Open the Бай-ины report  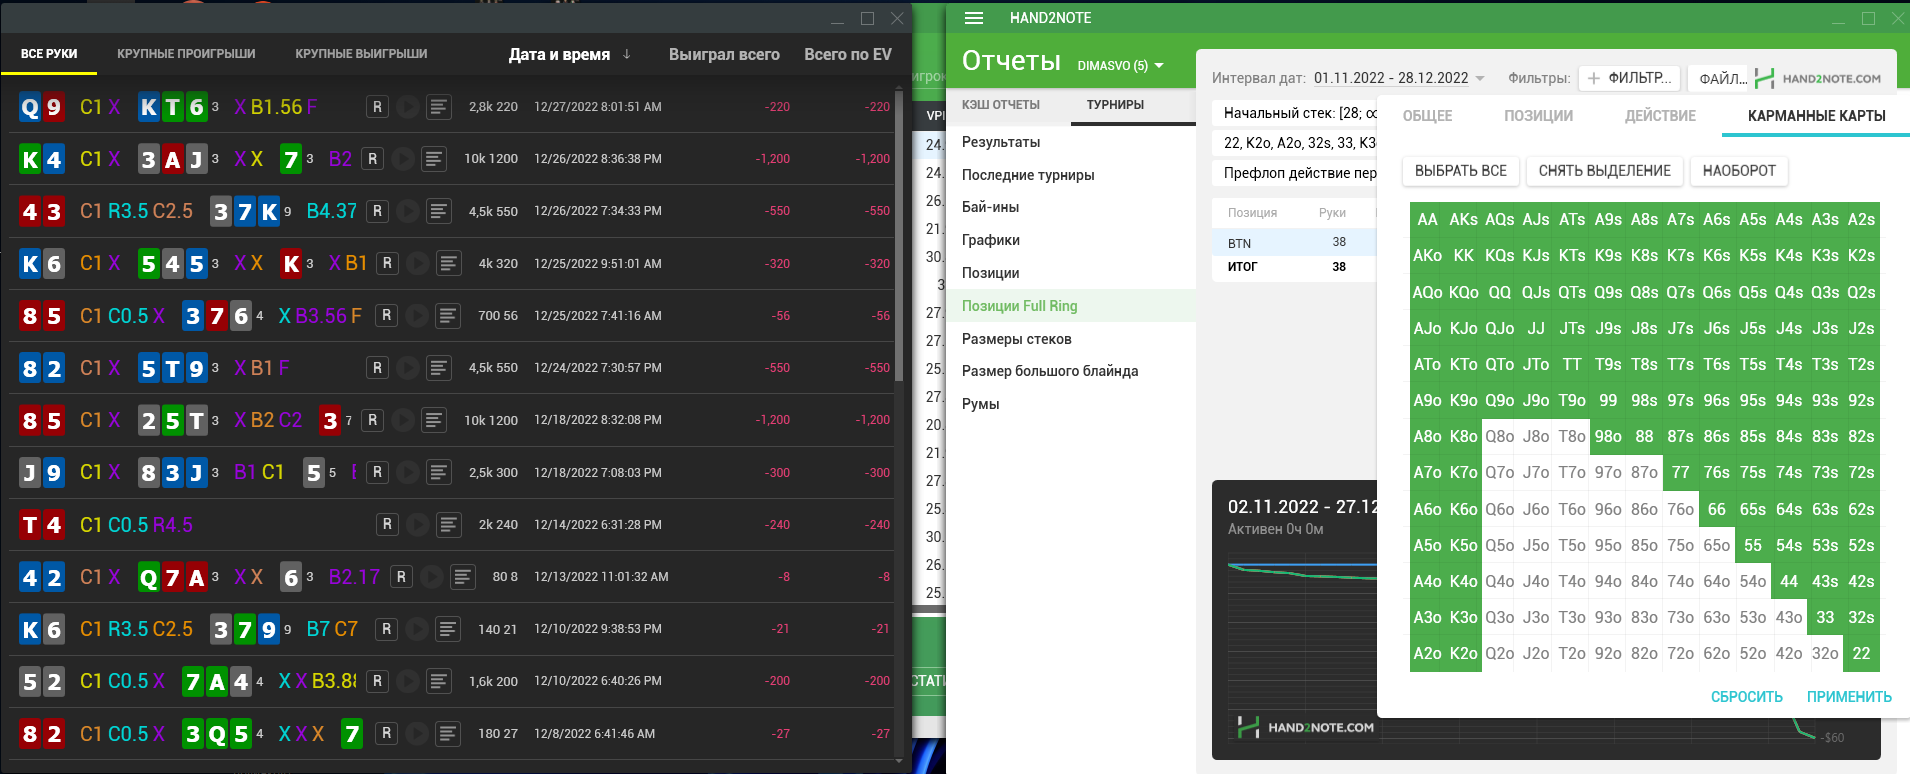1071,207
